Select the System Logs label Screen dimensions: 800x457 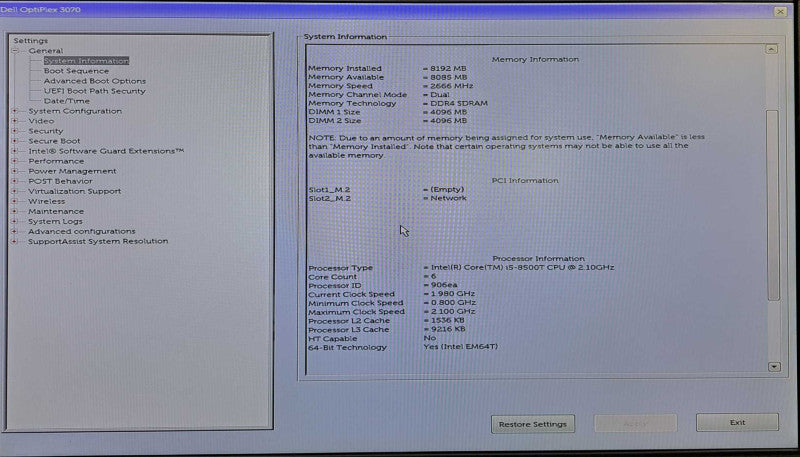pos(55,221)
